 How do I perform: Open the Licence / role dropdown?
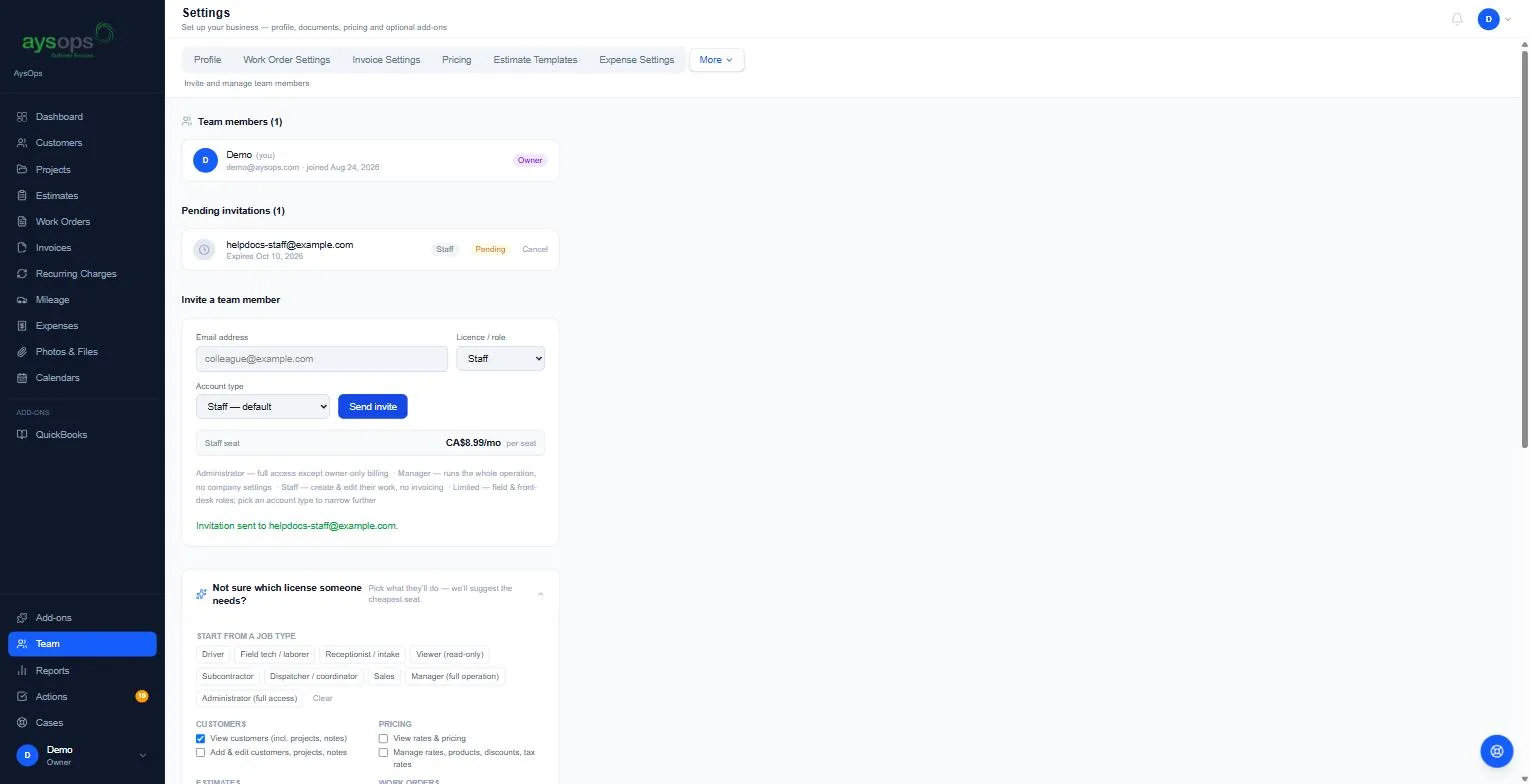(x=500, y=358)
